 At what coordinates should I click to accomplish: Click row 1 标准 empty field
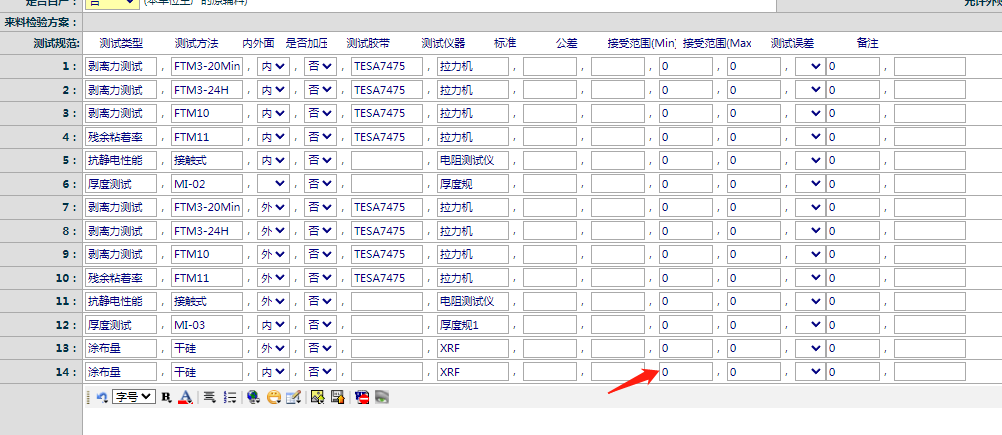[550, 66]
